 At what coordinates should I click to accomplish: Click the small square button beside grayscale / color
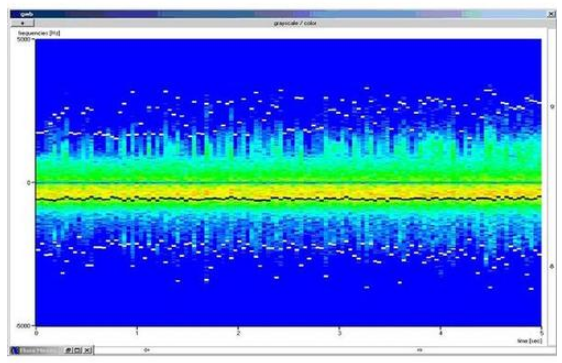(x=23, y=23)
